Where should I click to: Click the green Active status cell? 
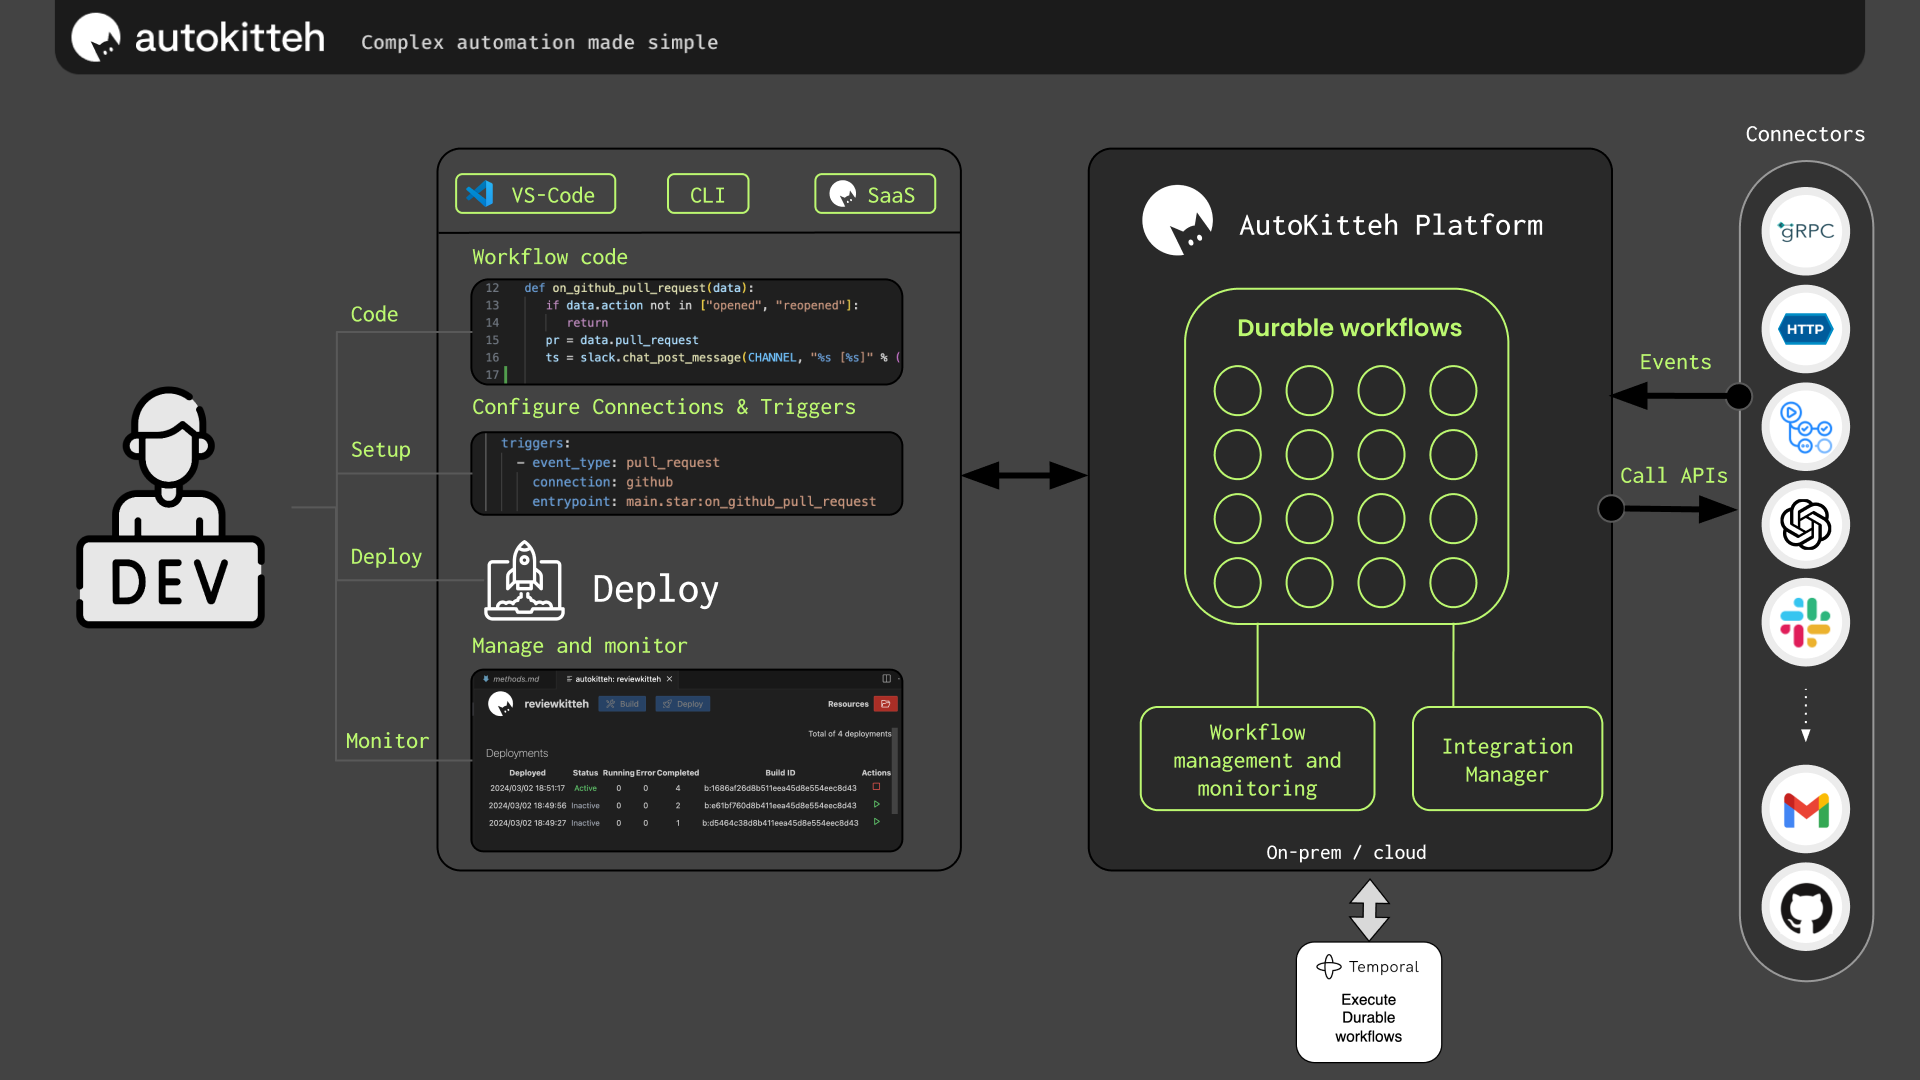pyautogui.click(x=585, y=788)
